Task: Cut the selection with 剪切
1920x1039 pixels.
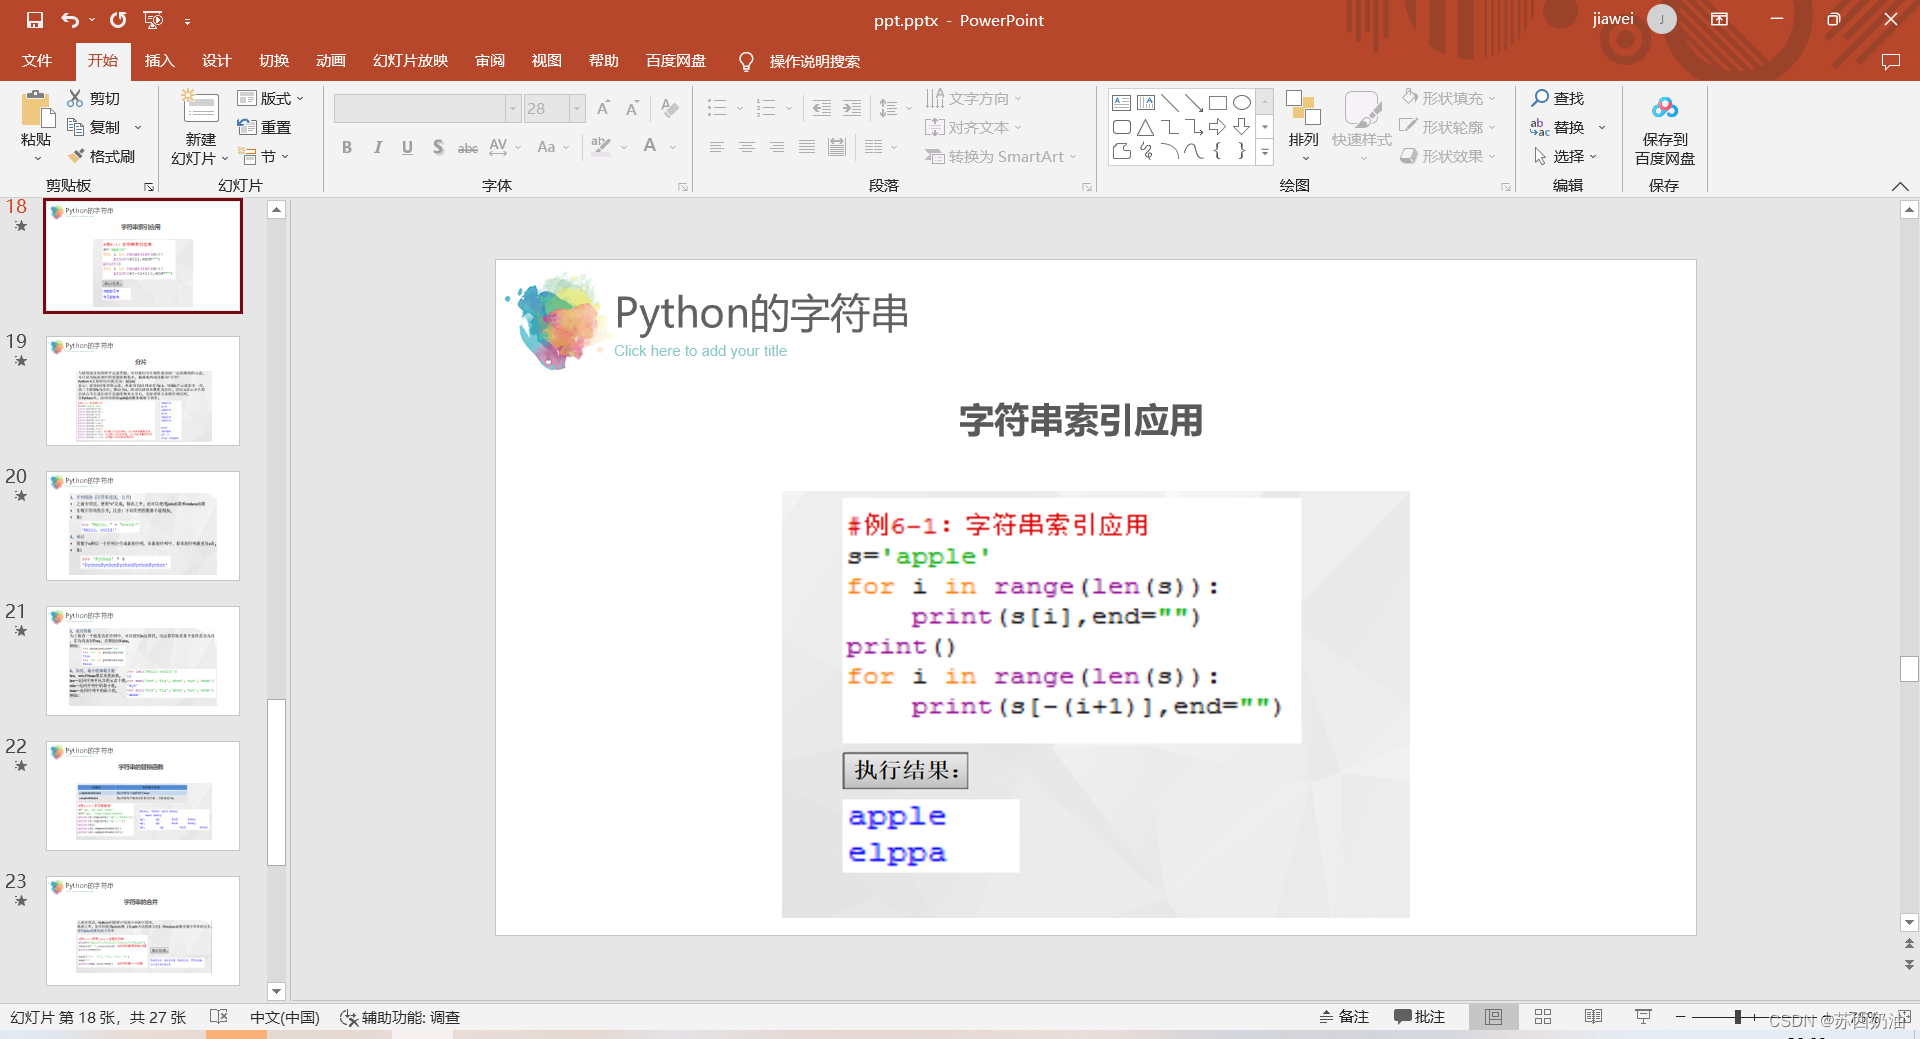Action: (x=94, y=98)
